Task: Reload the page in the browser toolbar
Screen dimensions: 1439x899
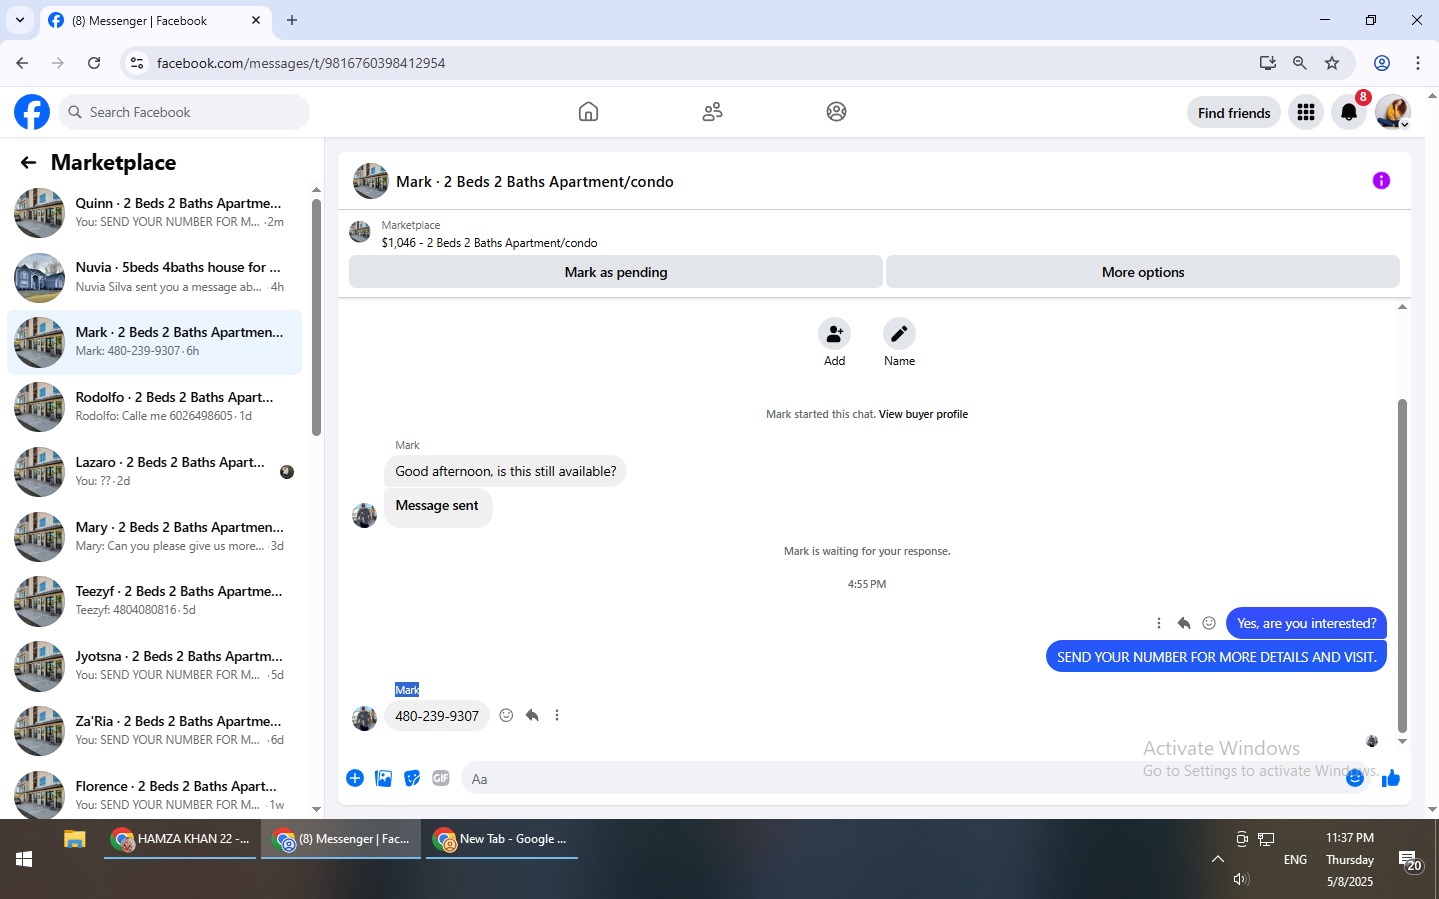Action: pyautogui.click(x=94, y=63)
